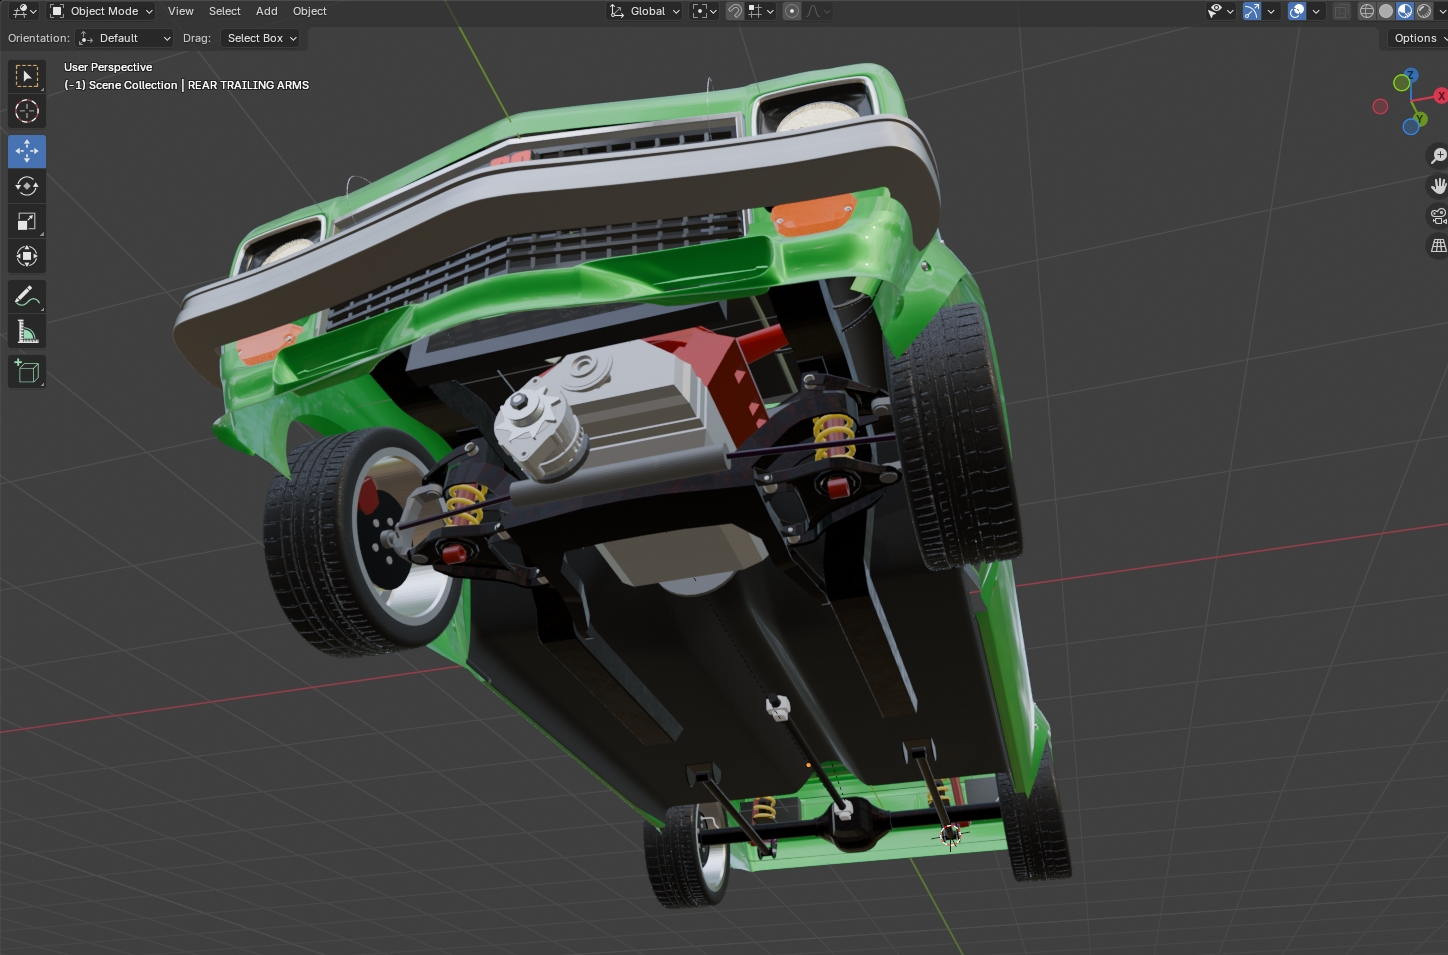1448x955 pixels.
Task: Click the Add Cube tool
Action: tap(27, 372)
